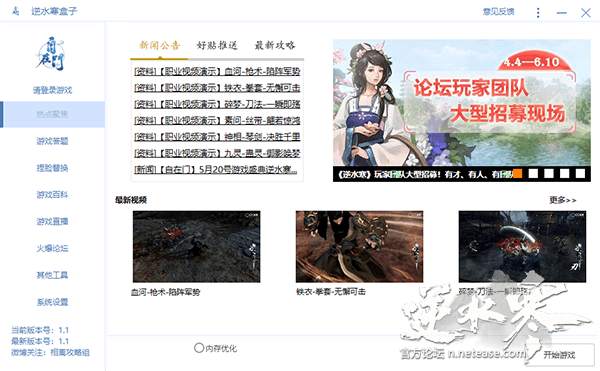
Task: Switch to the 最新攻略 tab
Action: [x=275, y=46]
